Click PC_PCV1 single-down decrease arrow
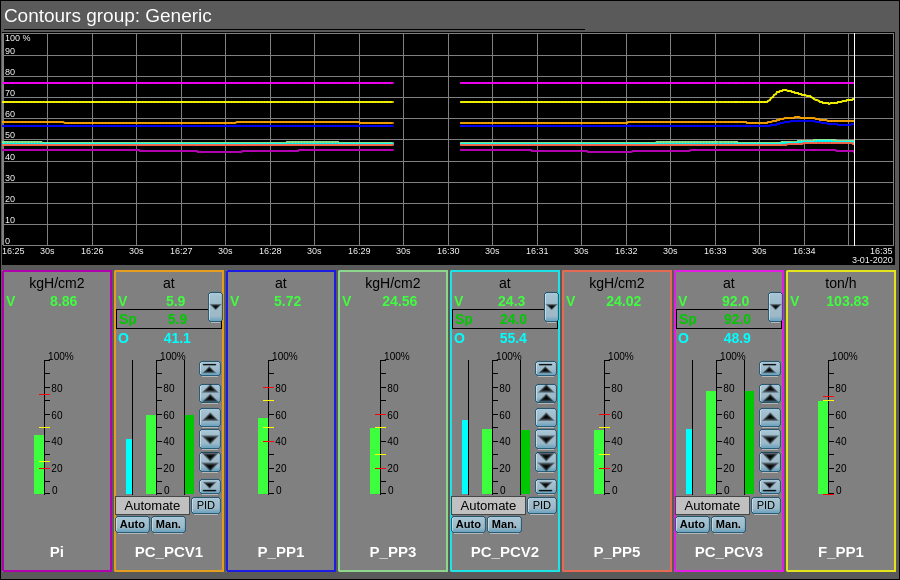Screen dimensions: 900x580 click(209, 439)
